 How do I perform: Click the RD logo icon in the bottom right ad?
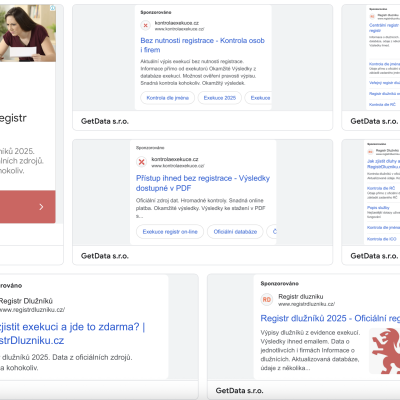tap(267, 299)
